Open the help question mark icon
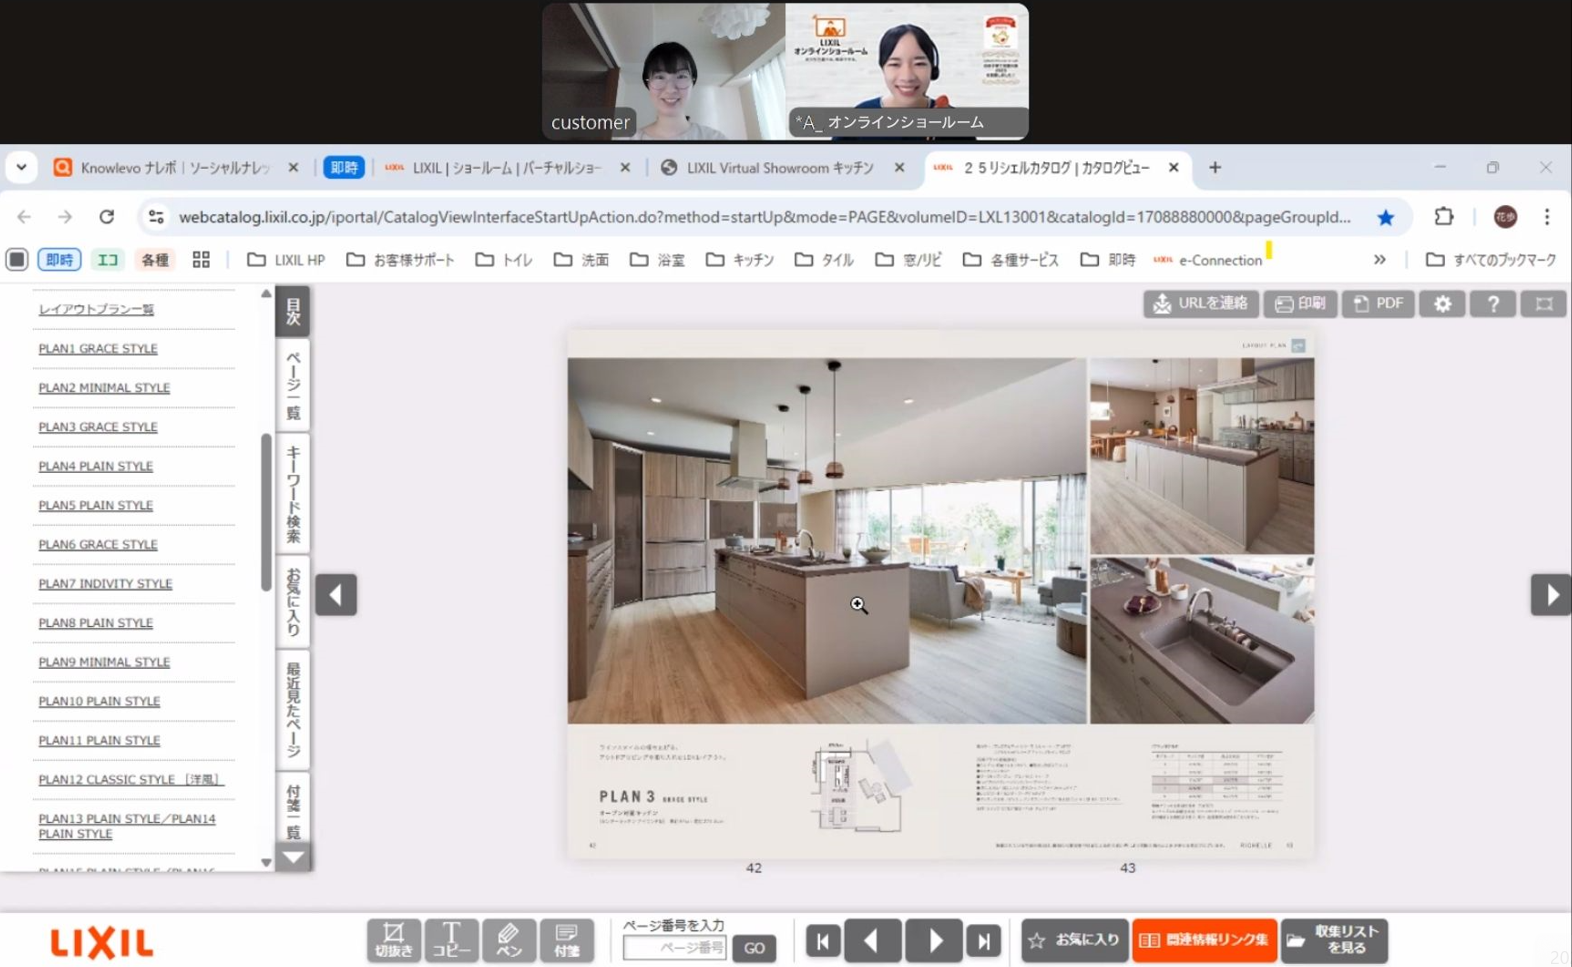 (1493, 304)
